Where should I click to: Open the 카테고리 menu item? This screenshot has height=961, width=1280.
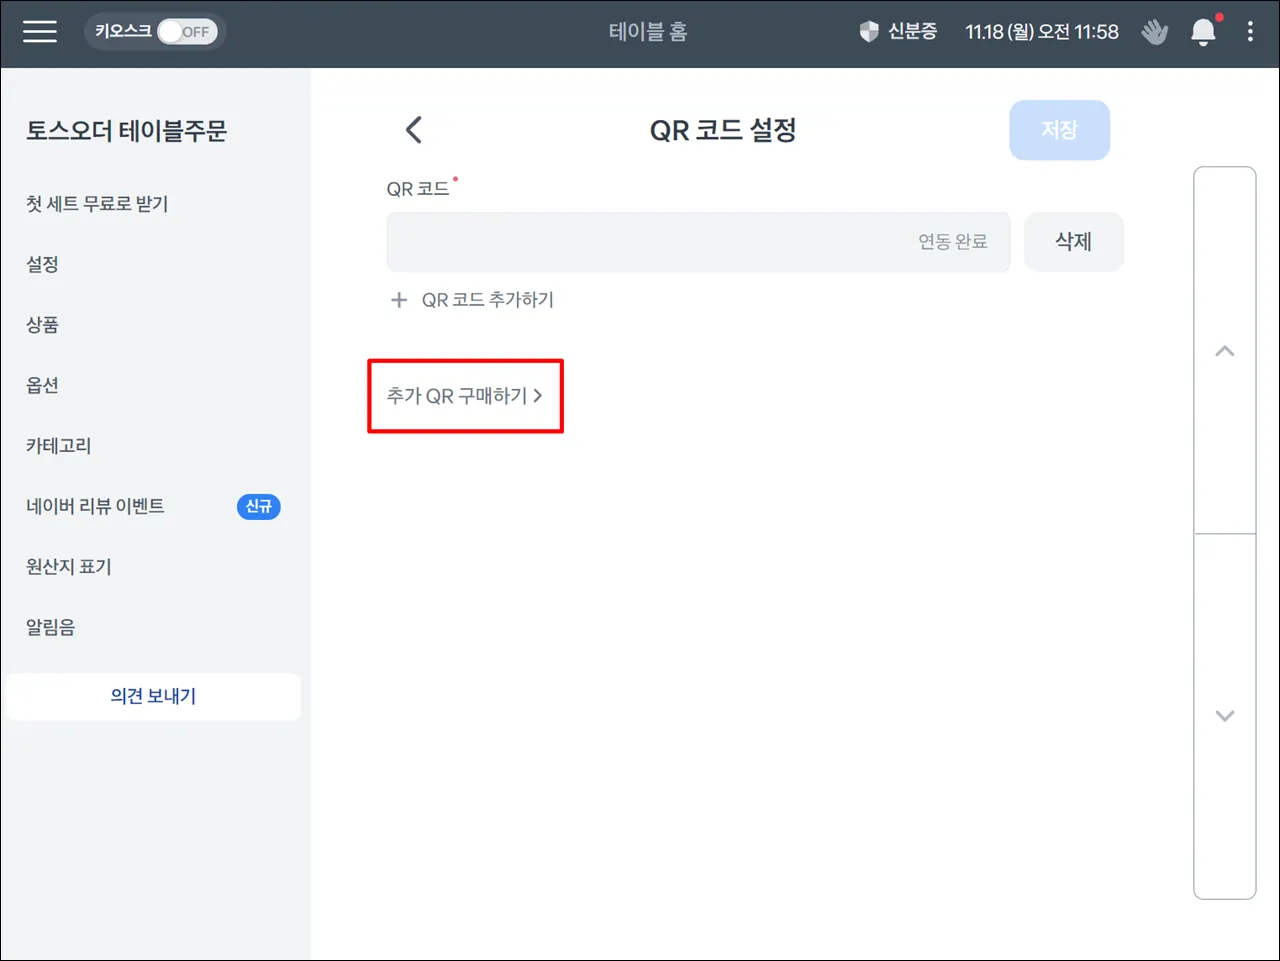(59, 446)
